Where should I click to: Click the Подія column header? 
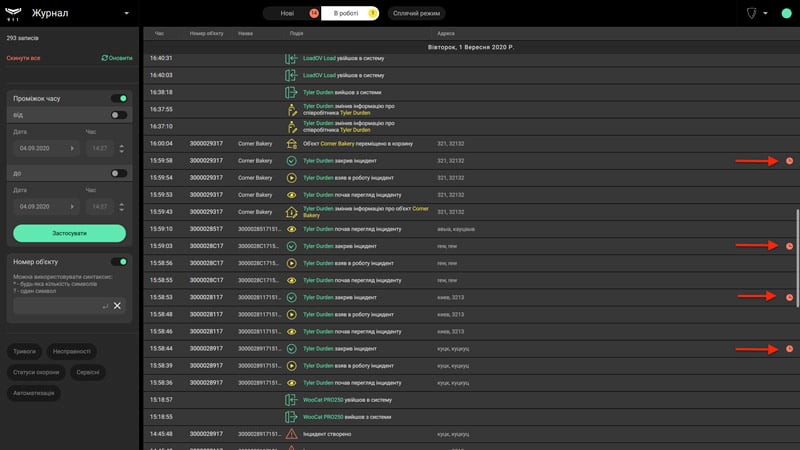tap(296, 34)
